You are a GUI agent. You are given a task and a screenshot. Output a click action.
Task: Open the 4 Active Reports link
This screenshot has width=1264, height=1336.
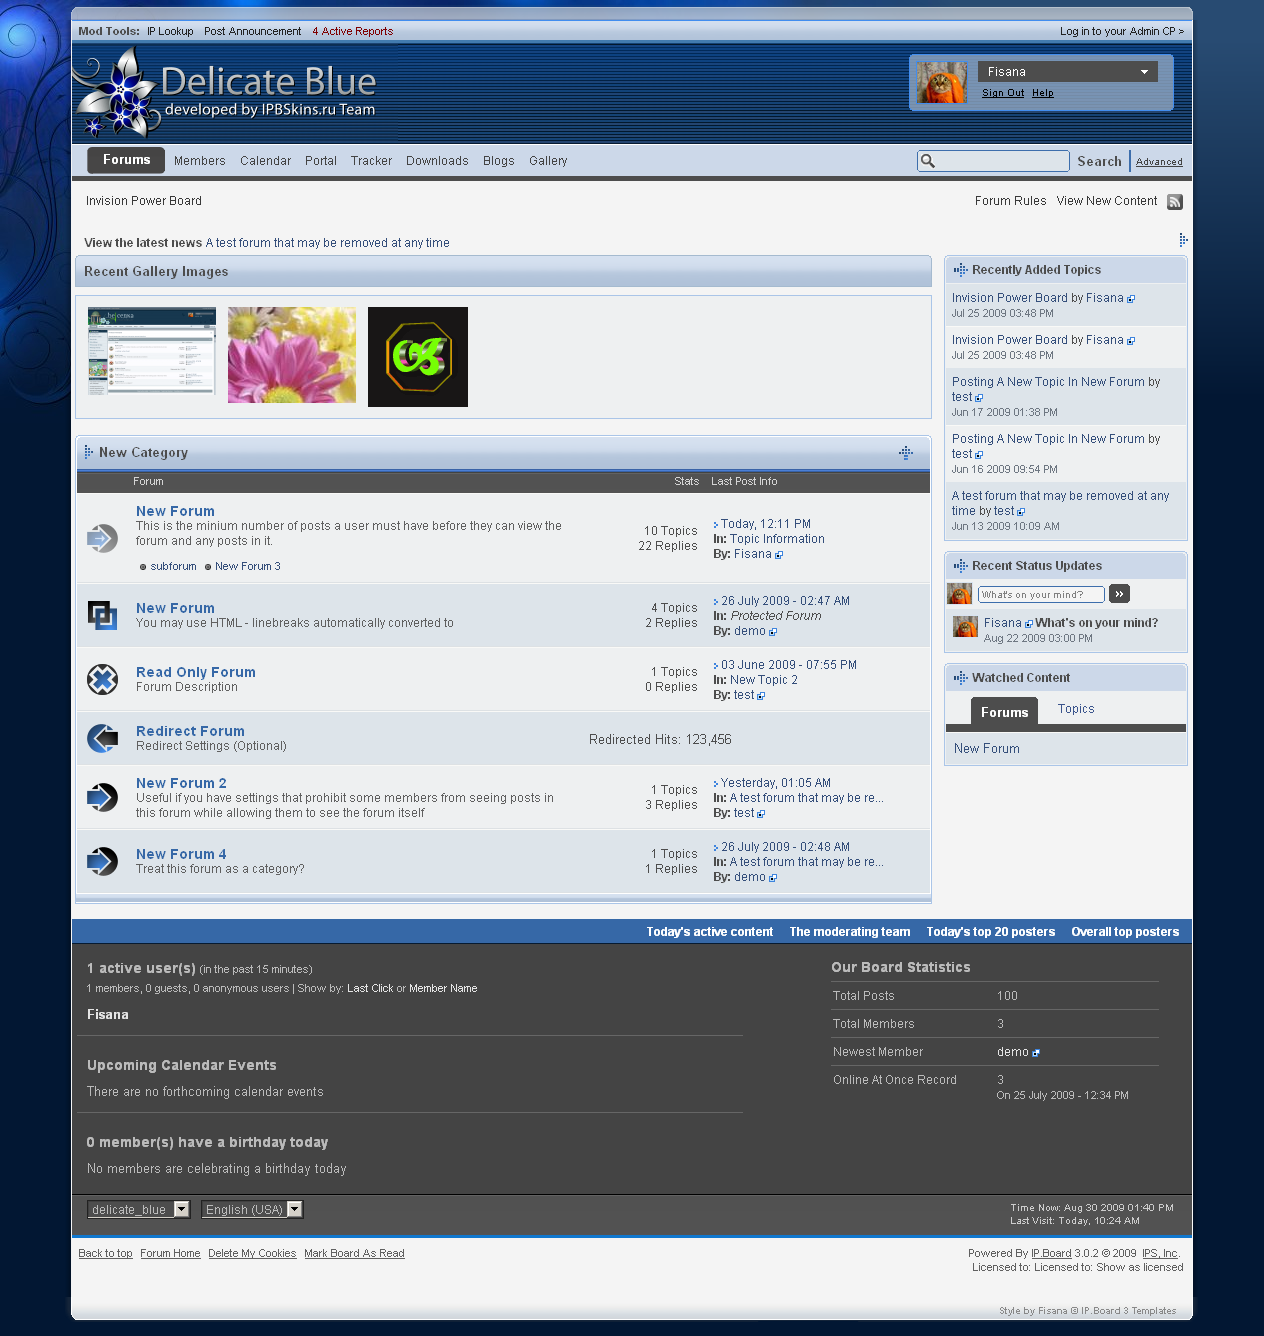pyautogui.click(x=352, y=31)
